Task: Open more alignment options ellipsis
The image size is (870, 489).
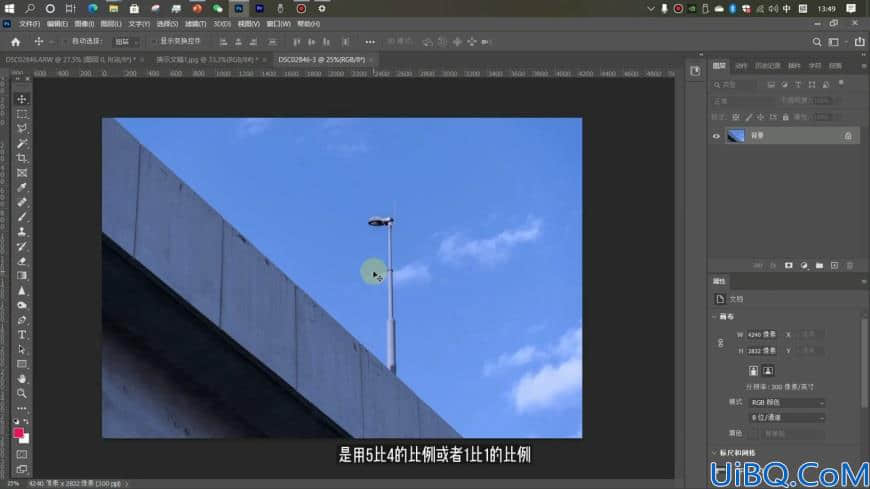Action: click(x=370, y=42)
